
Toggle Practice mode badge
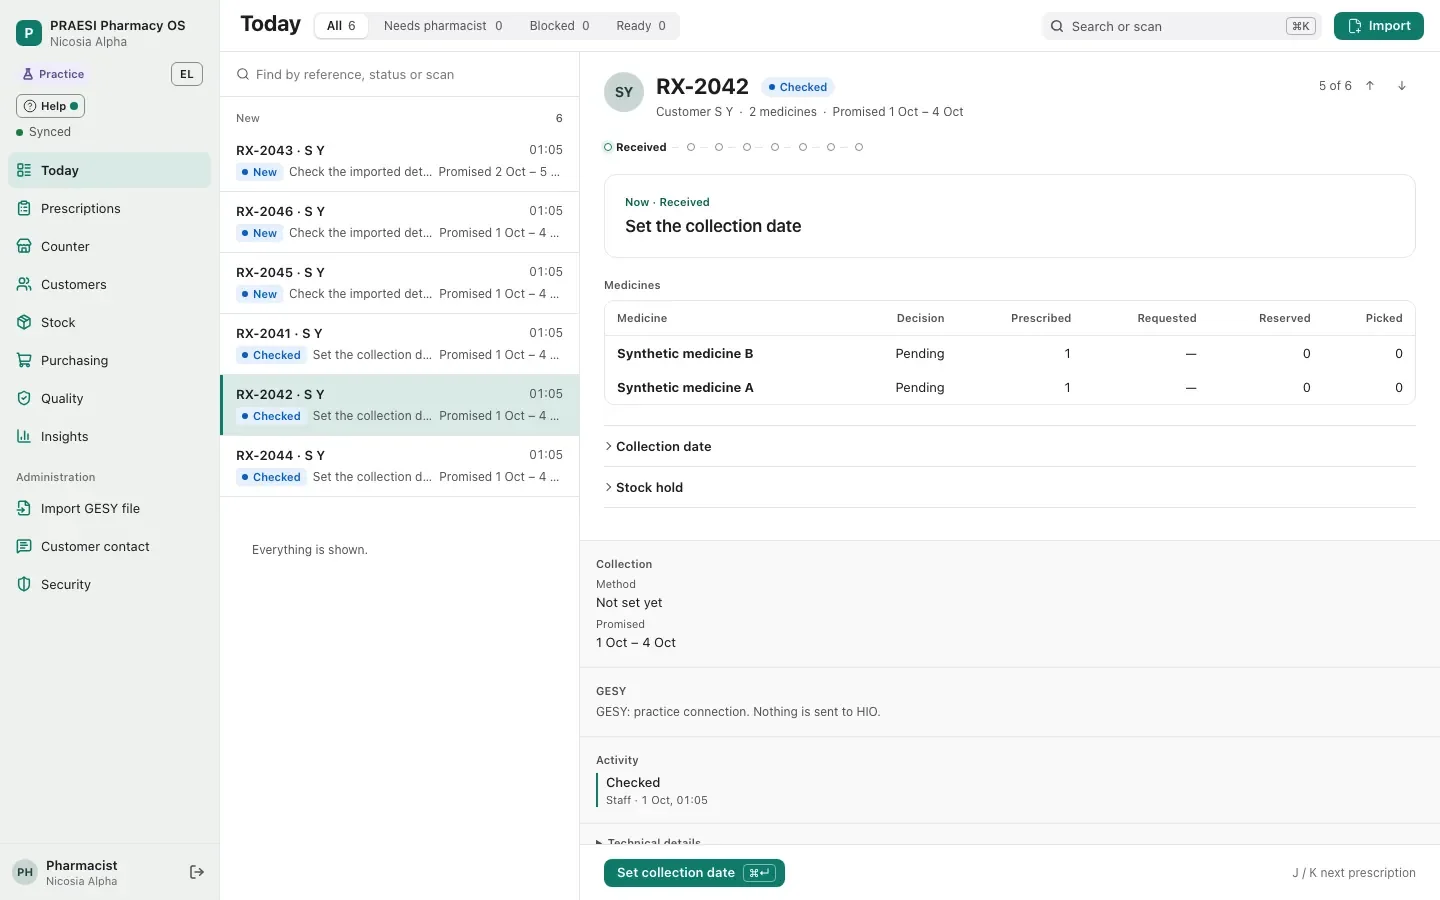click(54, 74)
